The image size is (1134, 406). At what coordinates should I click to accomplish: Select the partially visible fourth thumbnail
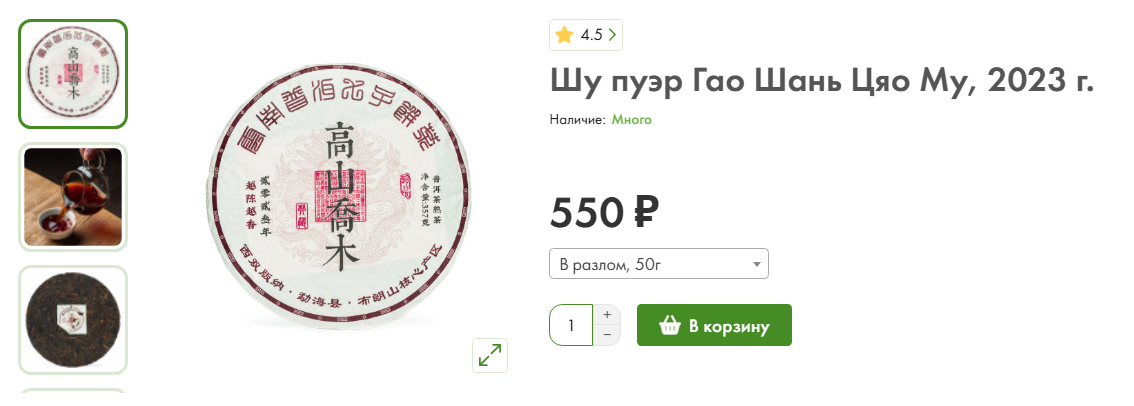click(x=73, y=392)
